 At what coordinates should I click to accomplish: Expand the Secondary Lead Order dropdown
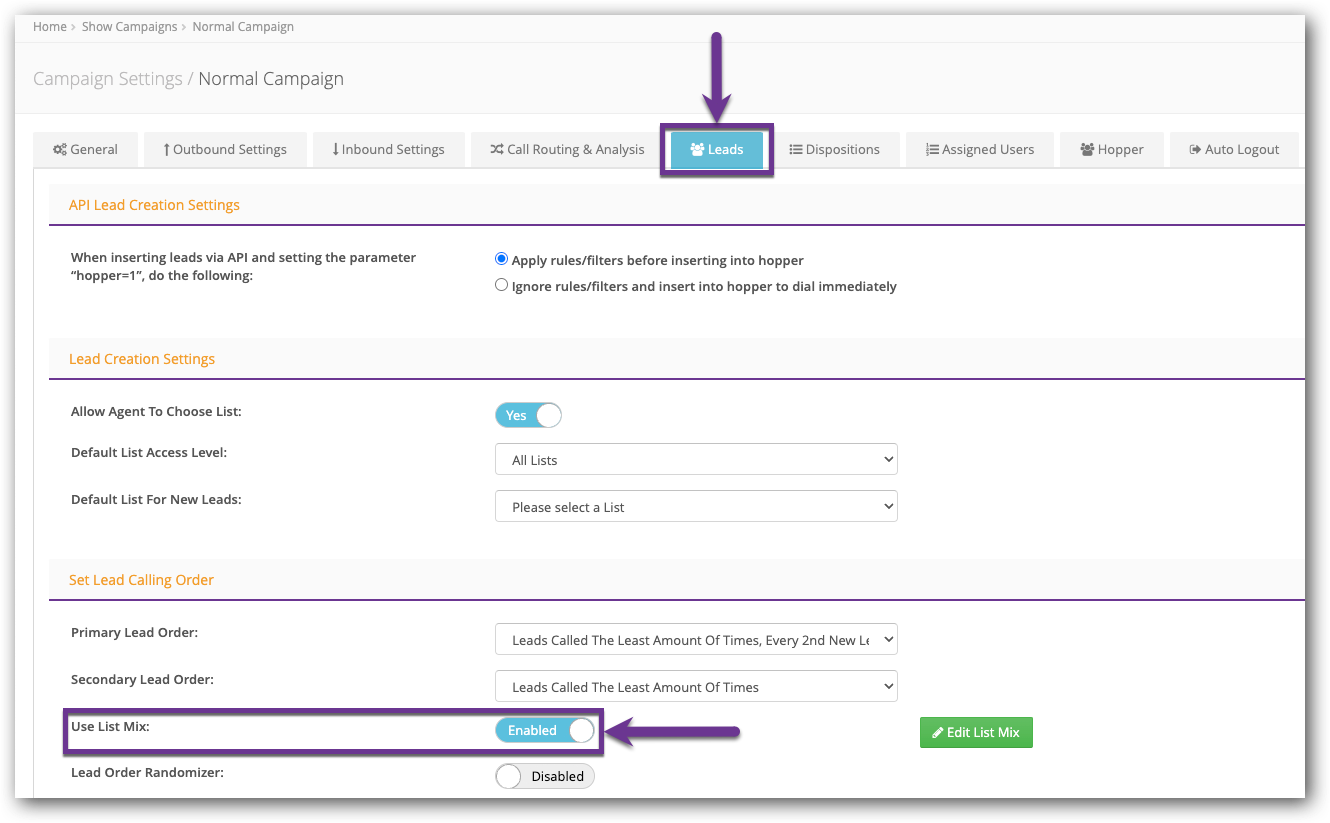click(x=696, y=687)
